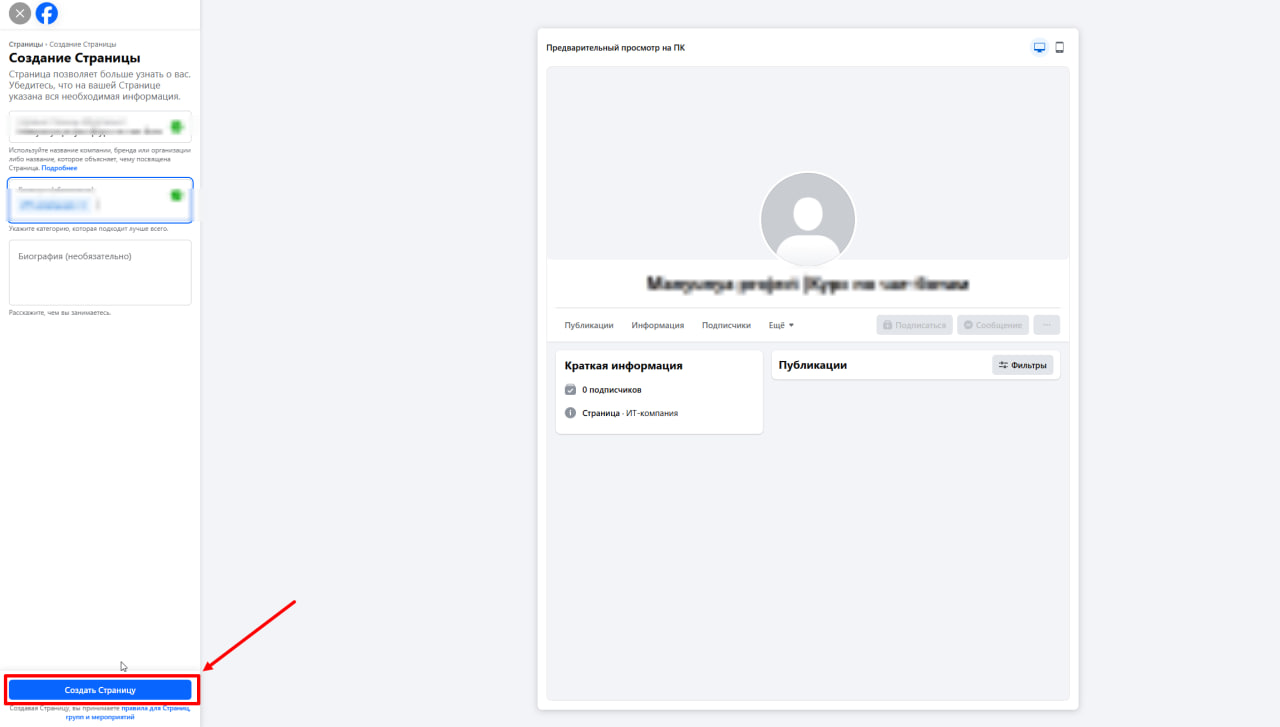The height and width of the screenshot is (727, 1280).
Task: Open the Фильтры filters button
Action: click(x=1022, y=365)
